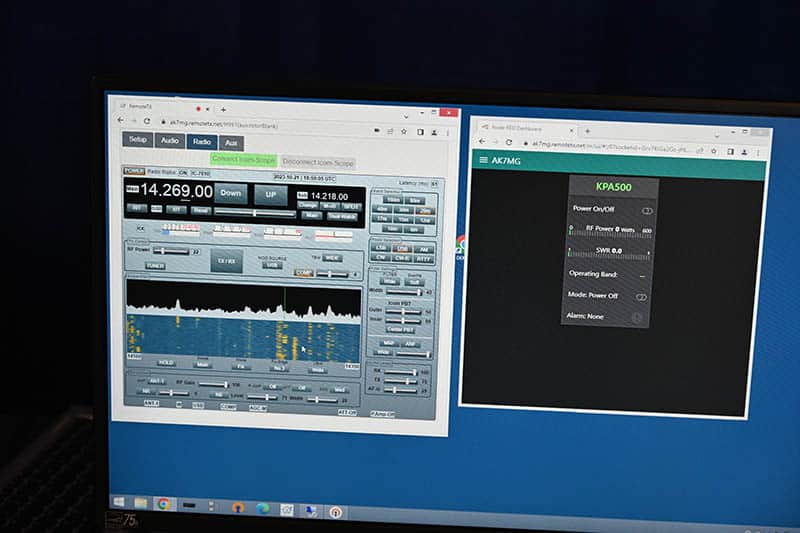800x533 pixels.
Task: Switch to the Audio tab
Action: (x=170, y=140)
